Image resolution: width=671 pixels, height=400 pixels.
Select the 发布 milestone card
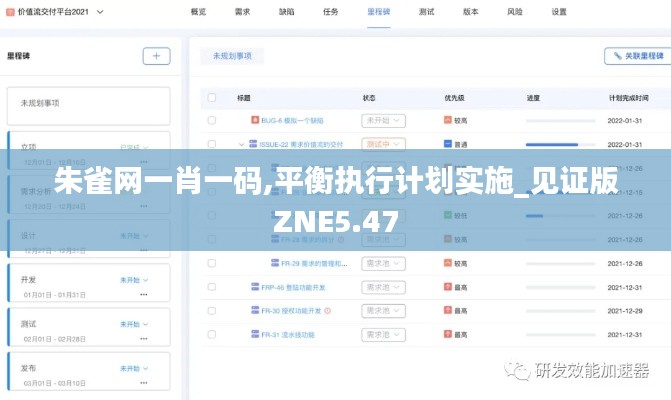[89, 371]
